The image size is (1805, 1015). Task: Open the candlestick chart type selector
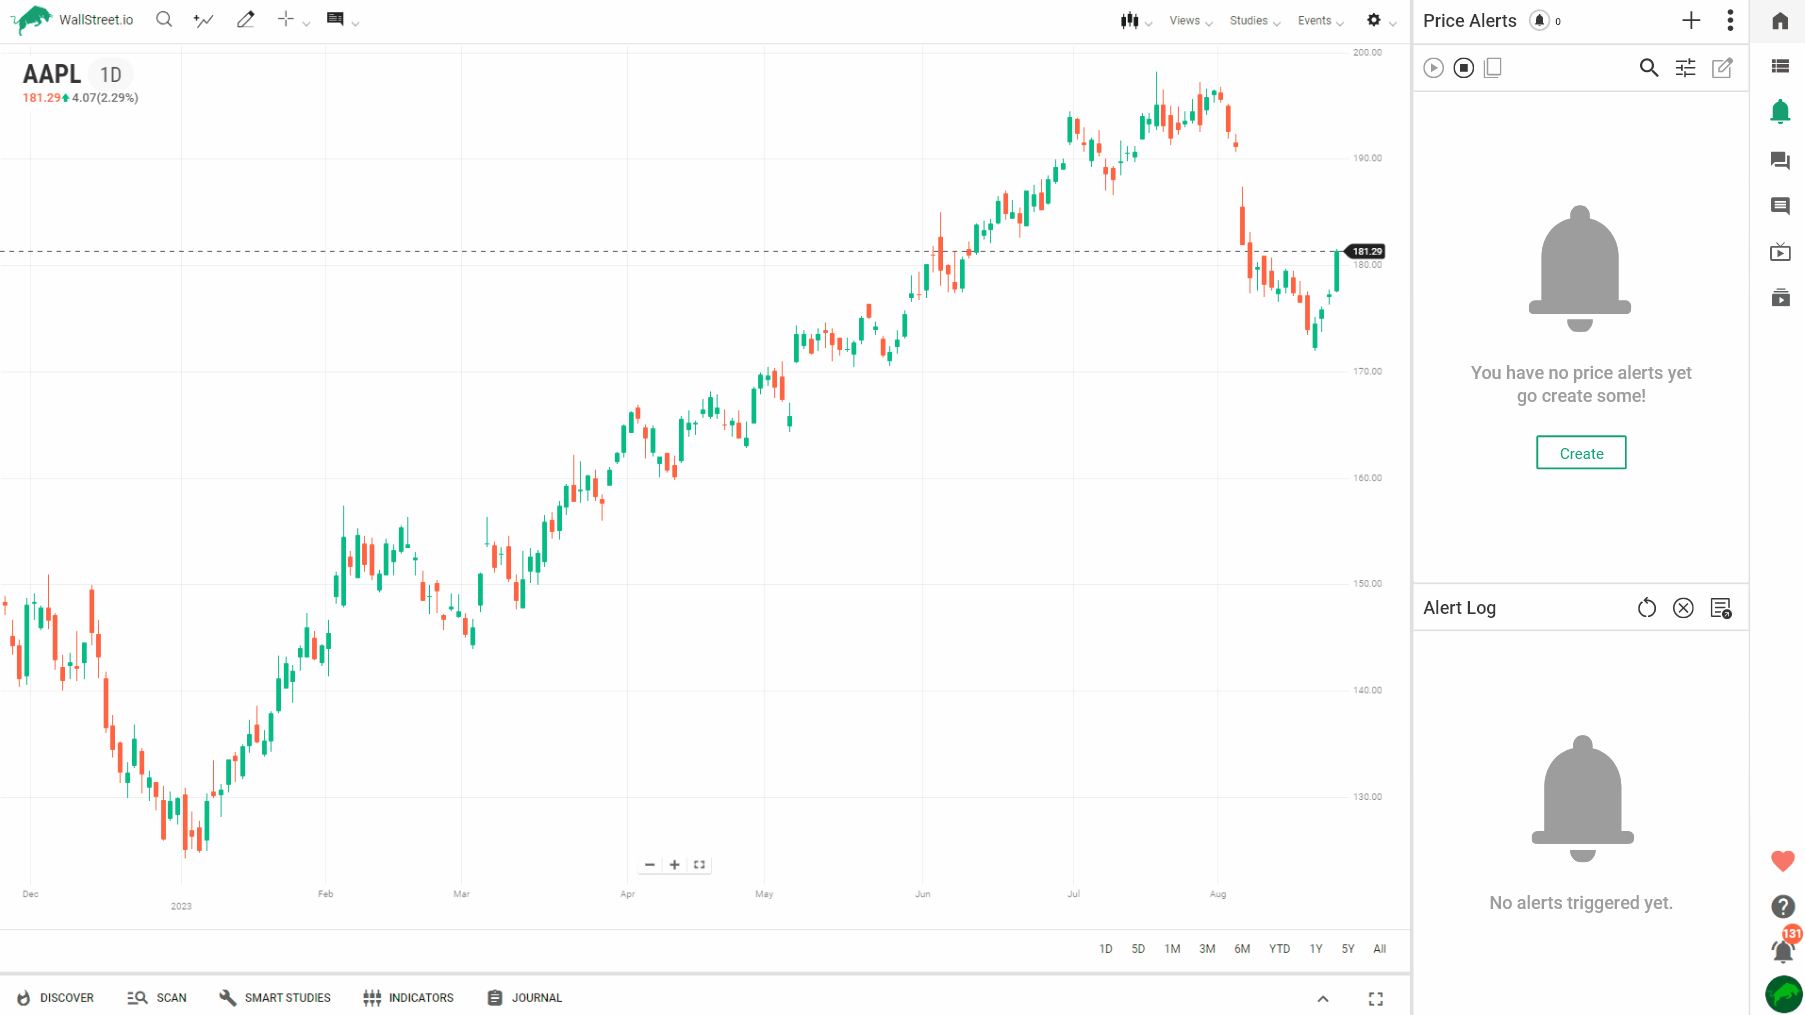[x=1130, y=20]
